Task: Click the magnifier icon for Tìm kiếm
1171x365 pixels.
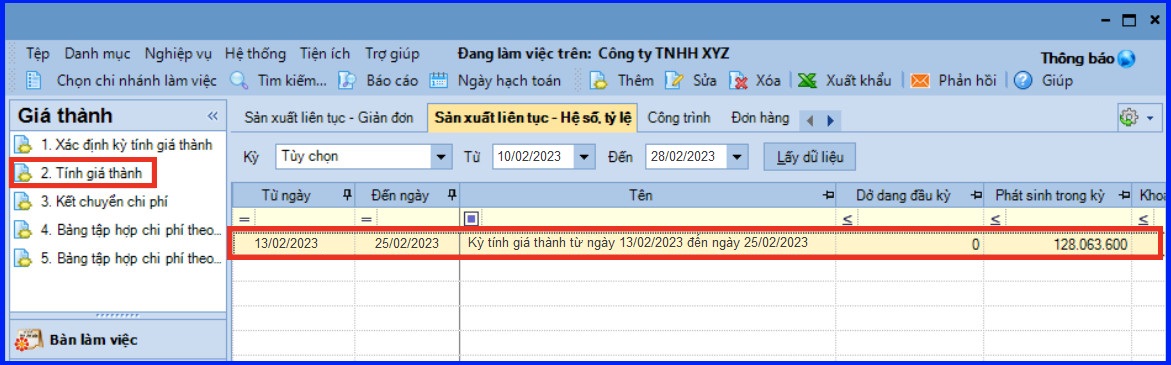Action: tap(239, 80)
